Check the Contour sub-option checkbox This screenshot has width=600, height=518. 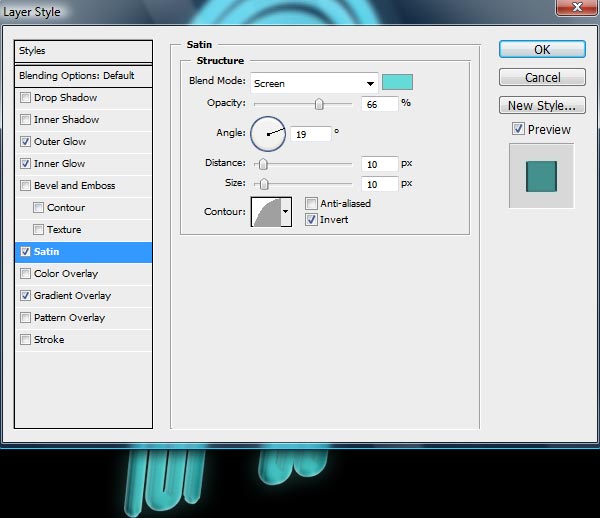pos(38,208)
